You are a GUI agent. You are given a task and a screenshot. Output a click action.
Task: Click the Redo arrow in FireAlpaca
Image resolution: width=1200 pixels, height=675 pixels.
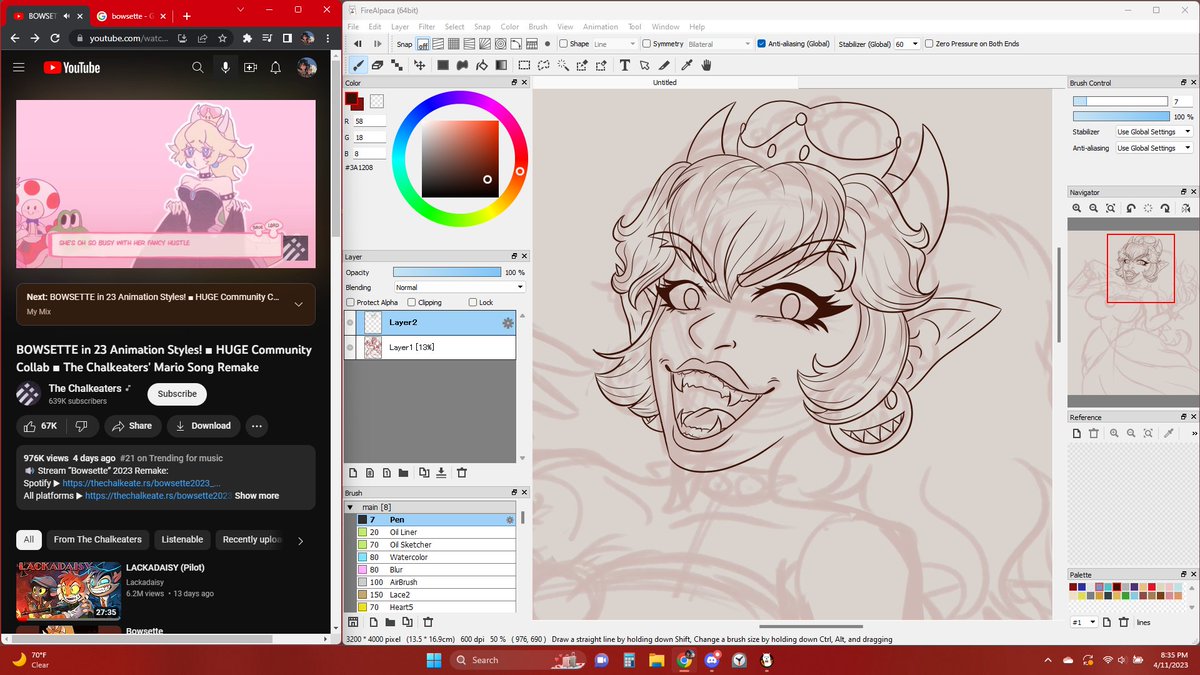(378, 44)
